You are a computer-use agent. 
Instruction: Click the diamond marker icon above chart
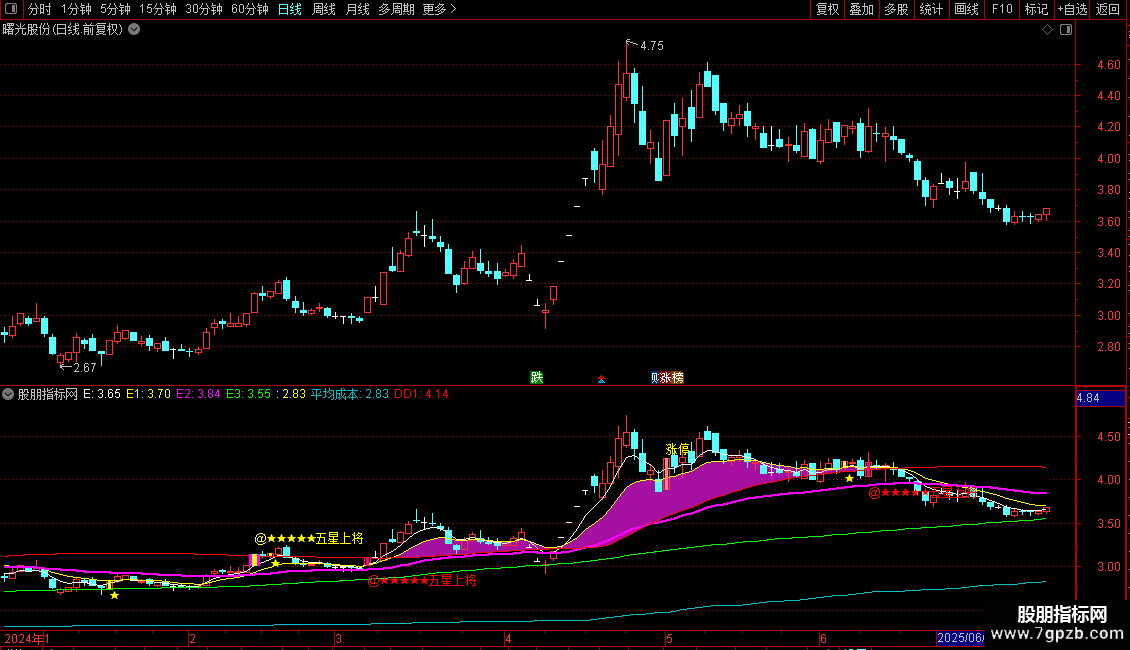1047,30
